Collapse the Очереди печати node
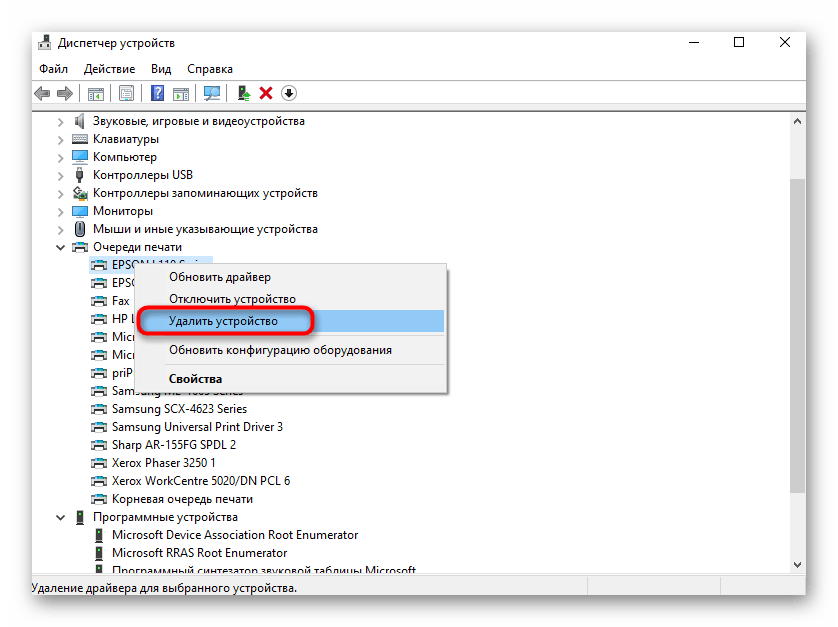 [x=60, y=247]
